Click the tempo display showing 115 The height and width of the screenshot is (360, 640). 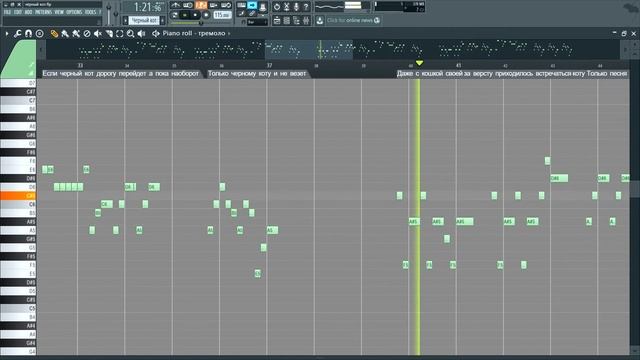point(222,15)
